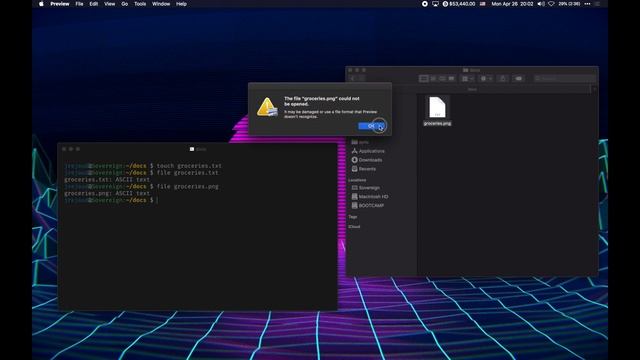Click the Finder edit tags button
This screenshot has width=640, height=360.
pyautogui.click(x=518, y=78)
